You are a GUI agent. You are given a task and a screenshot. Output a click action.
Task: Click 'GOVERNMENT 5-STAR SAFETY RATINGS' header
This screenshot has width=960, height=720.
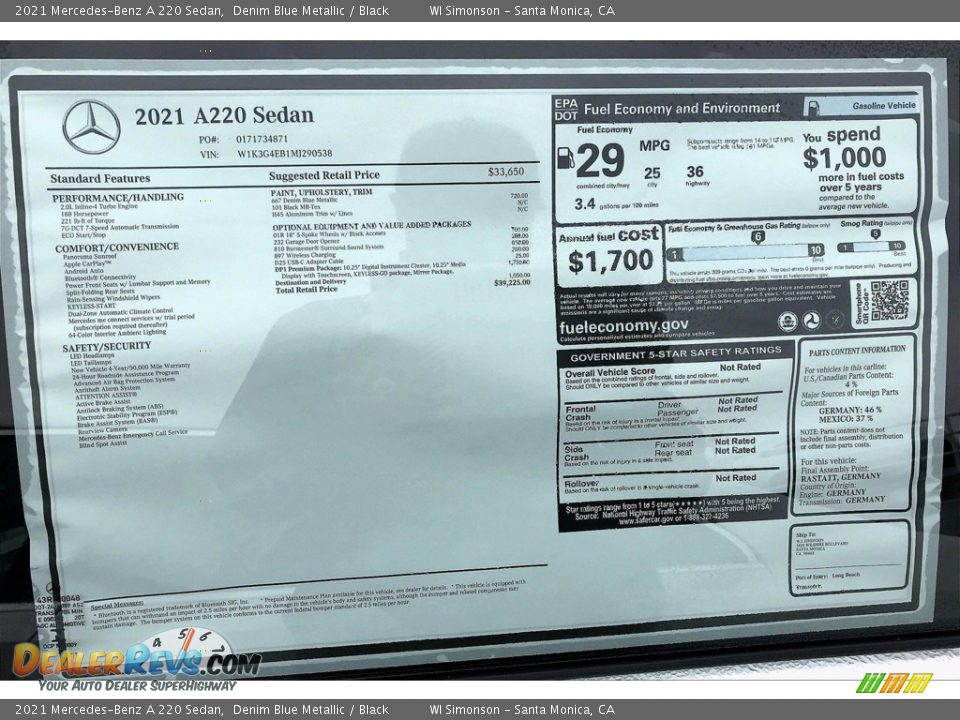click(676, 354)
